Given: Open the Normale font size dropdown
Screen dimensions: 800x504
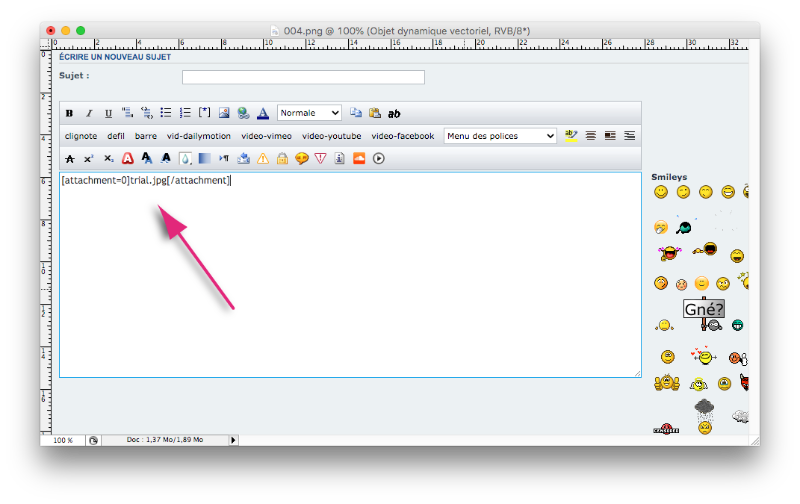Looking at the screenshot, I should tap(309, 113).
